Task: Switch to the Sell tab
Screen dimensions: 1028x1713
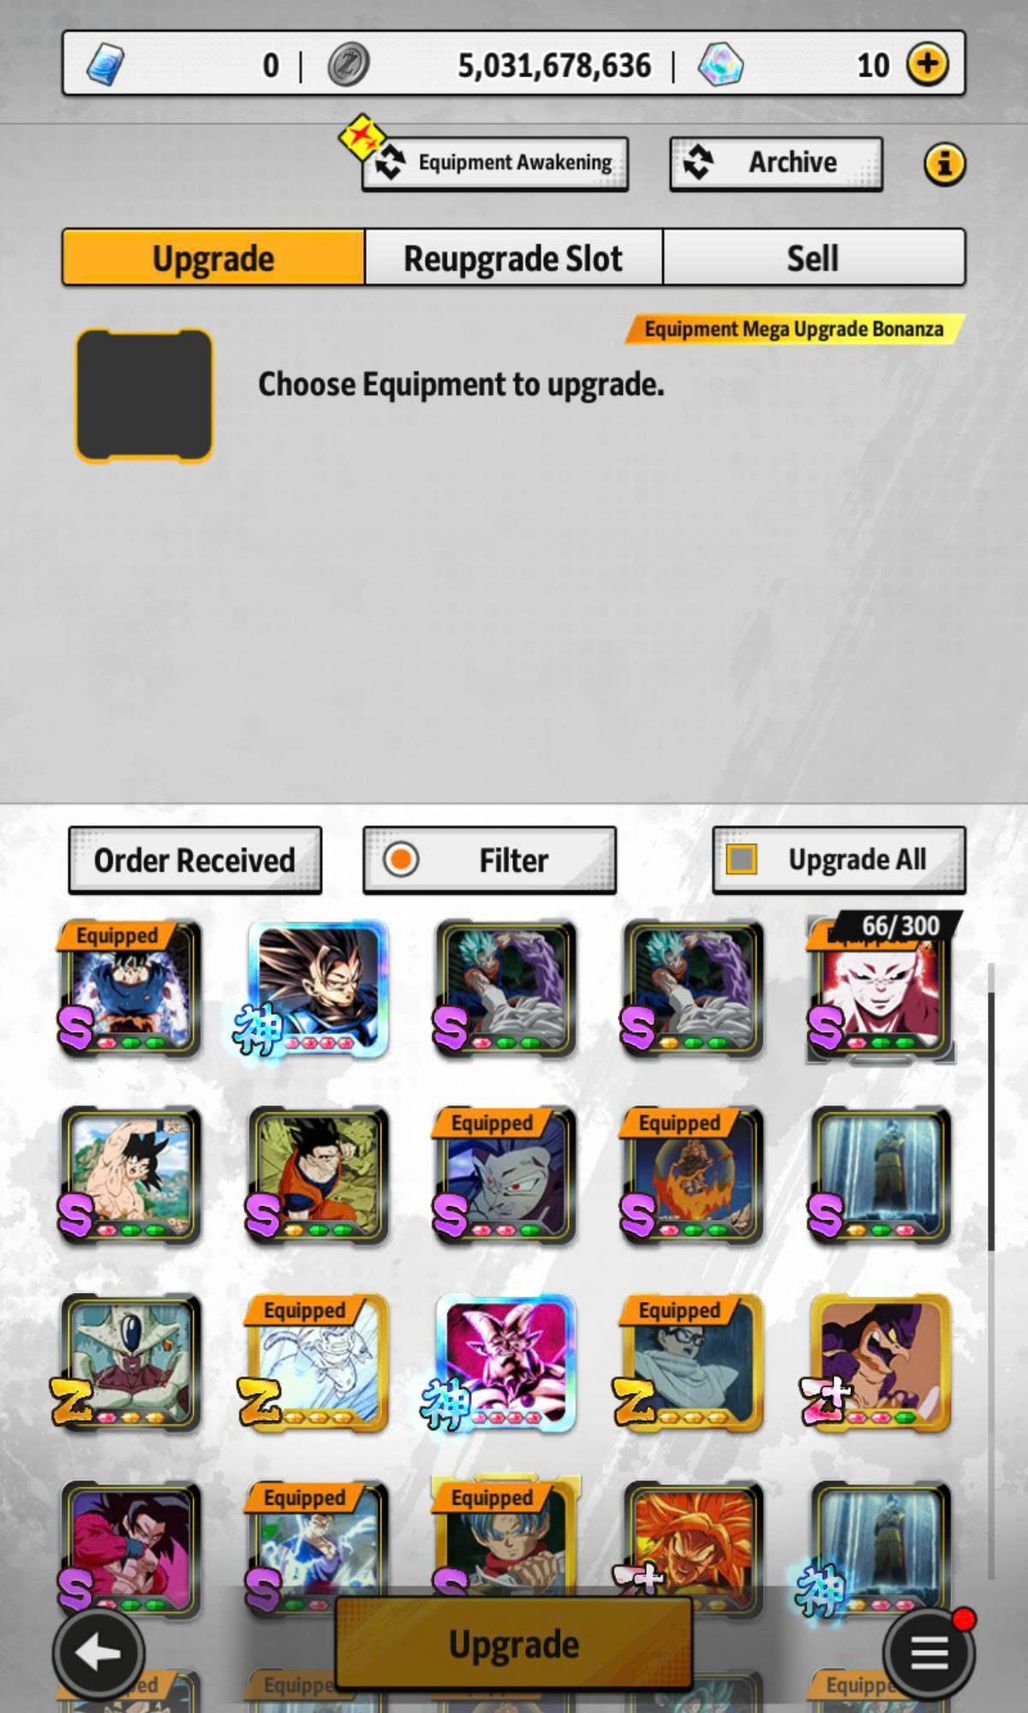Action: pyautogui.click(x=813, y=258)
